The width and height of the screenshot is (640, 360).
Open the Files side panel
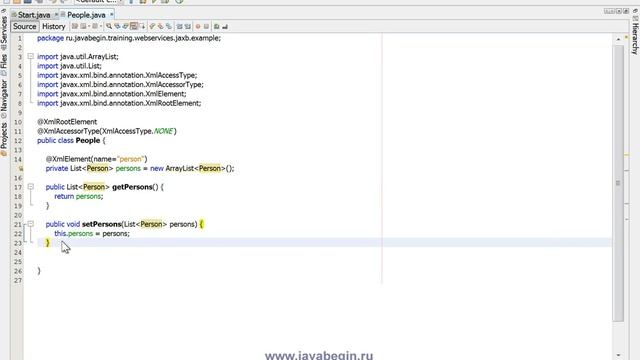4,64
